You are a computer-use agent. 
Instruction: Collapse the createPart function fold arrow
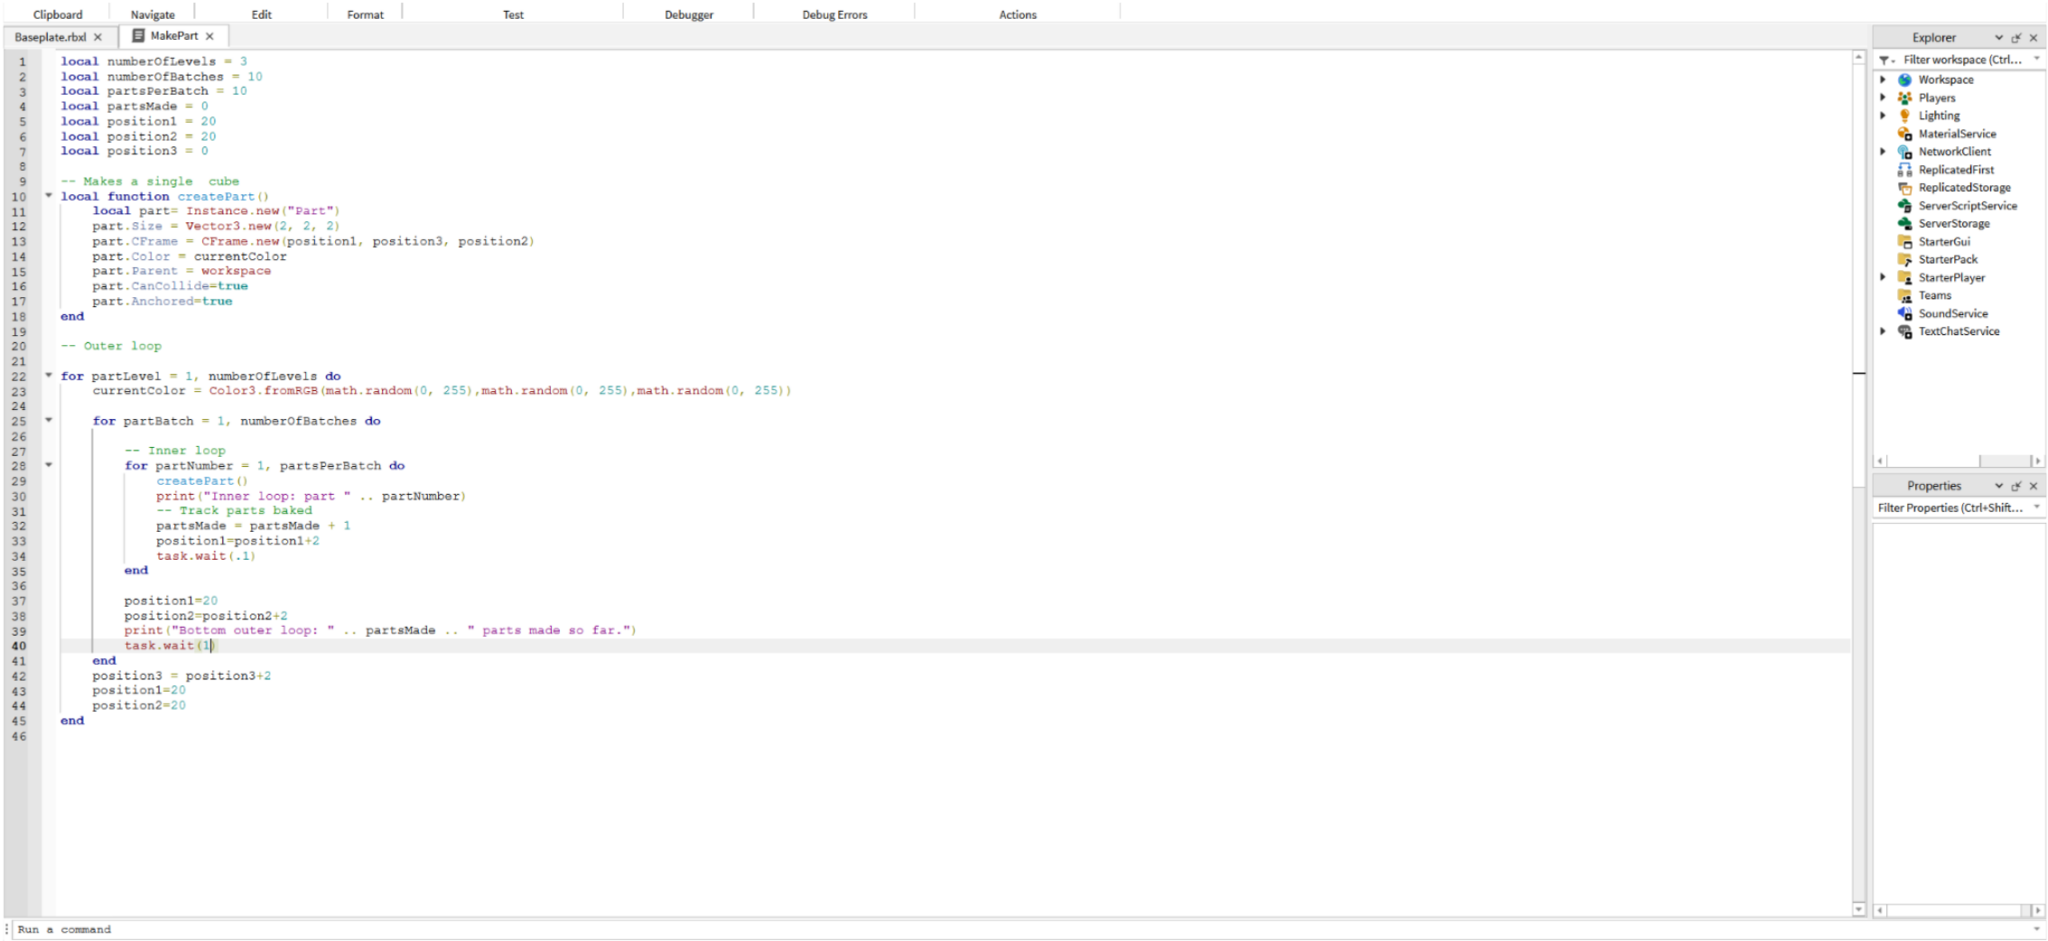pos(48,196)
